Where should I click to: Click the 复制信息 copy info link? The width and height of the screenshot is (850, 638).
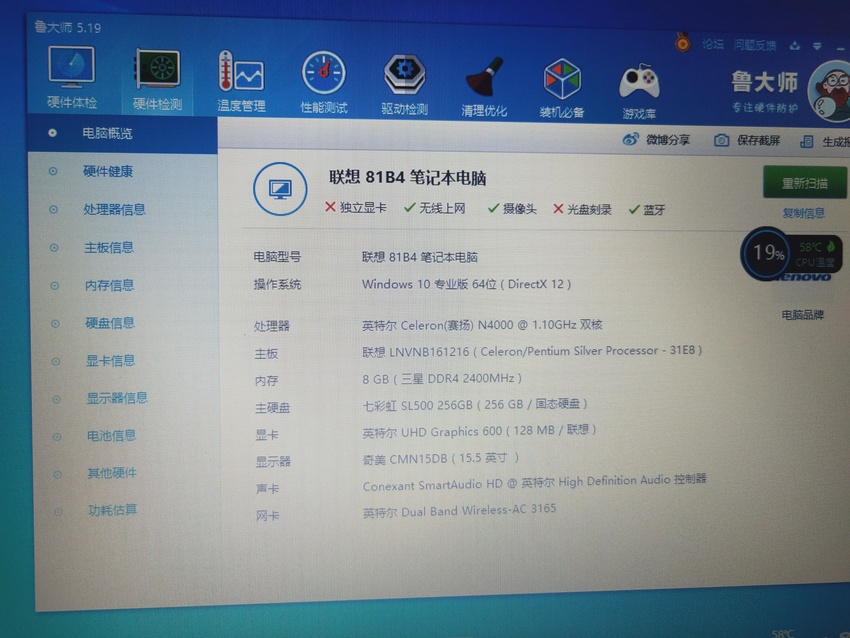coord(803,213)
